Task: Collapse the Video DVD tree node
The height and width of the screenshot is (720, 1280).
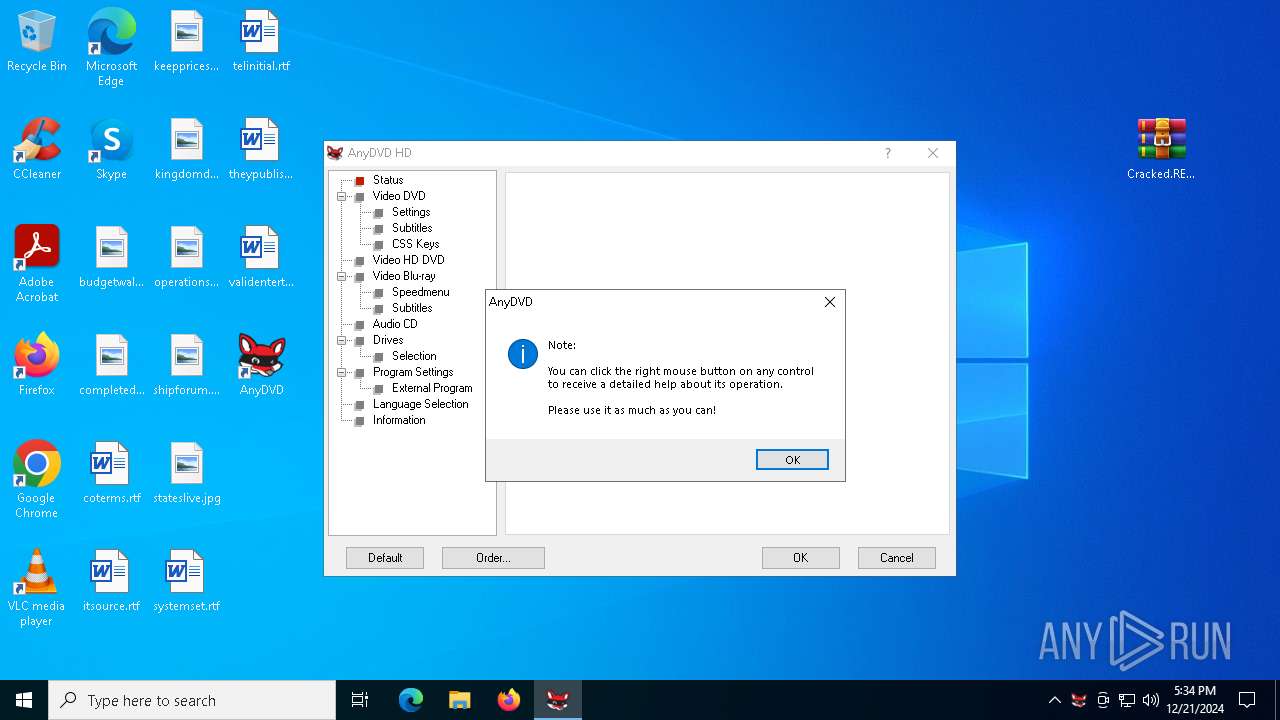Action: tap(342, 196)
